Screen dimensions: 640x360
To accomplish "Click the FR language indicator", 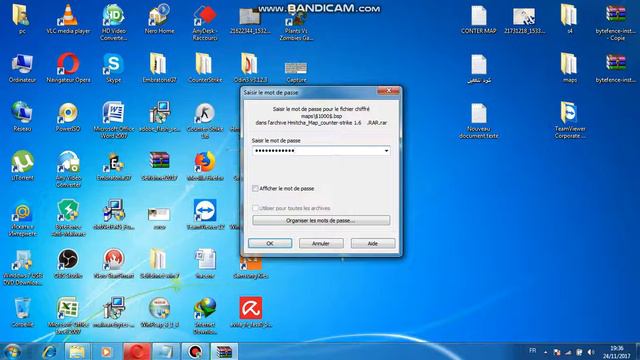I will (533, 351).
